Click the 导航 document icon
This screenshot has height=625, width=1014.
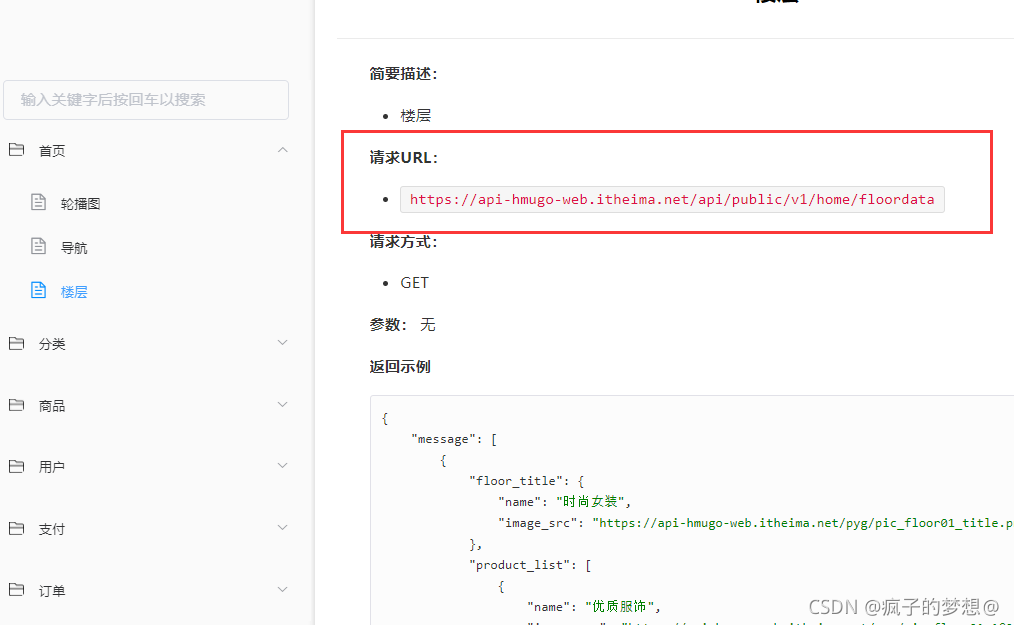click(x=39, y=247)
